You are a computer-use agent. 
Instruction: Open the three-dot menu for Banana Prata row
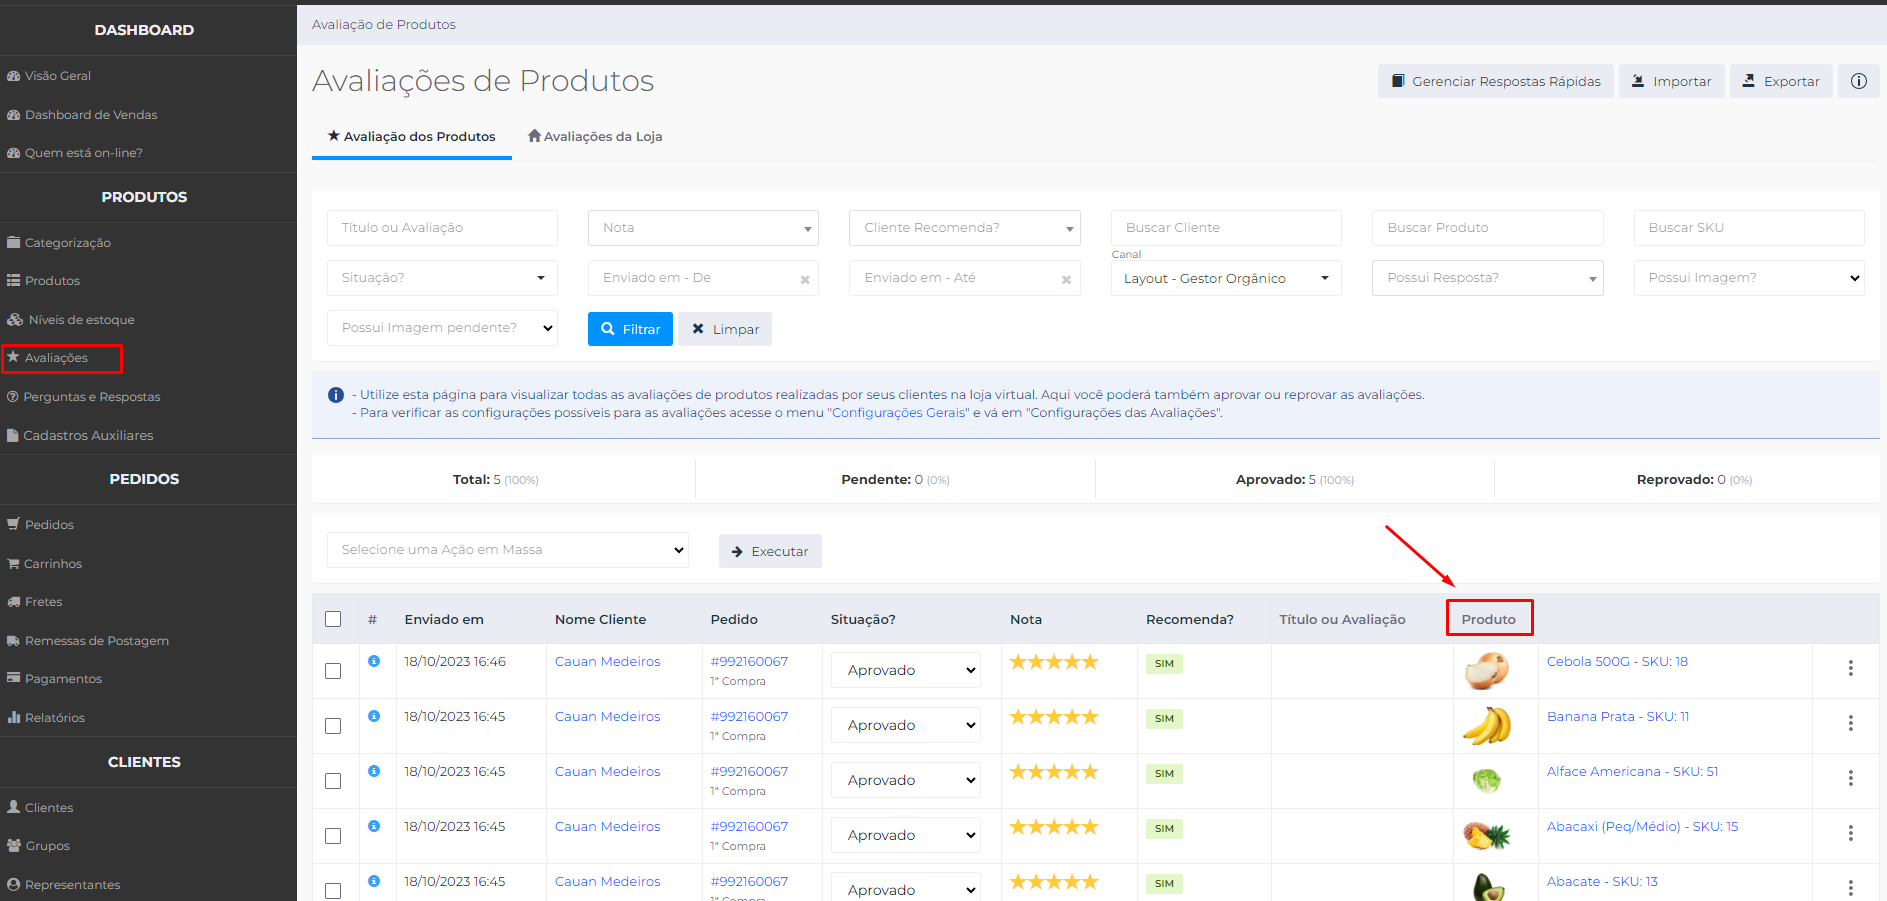pos(1850,723)
